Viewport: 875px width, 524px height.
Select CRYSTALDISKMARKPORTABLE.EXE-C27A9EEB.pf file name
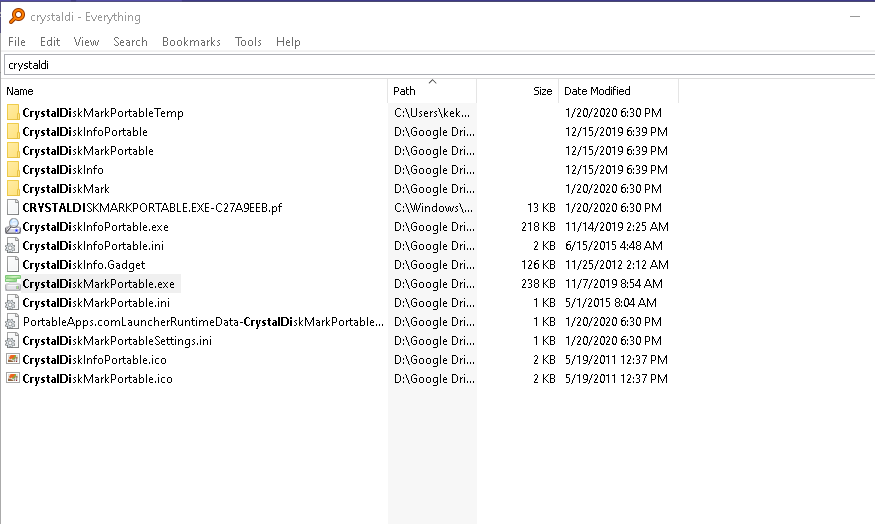point(152,208)
